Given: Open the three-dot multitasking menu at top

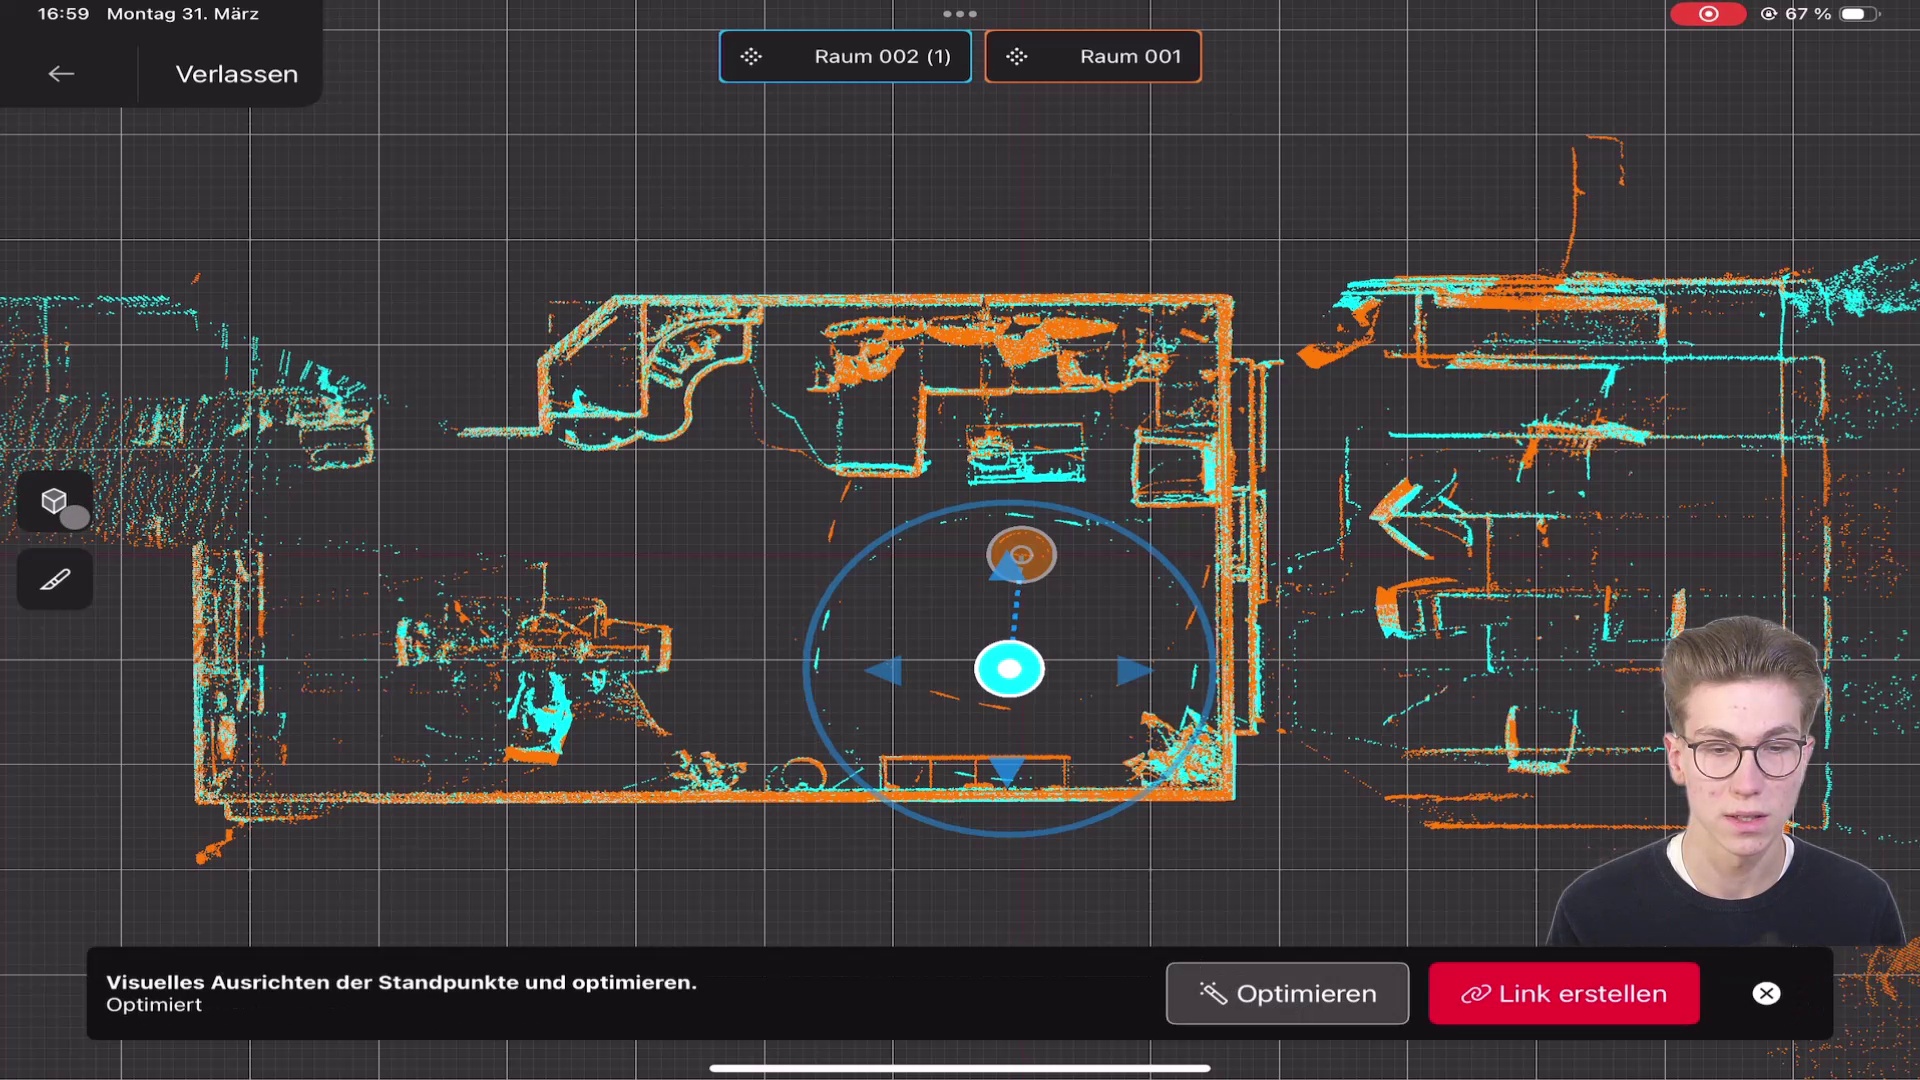Looking at the screenshot, I should 960,14.
